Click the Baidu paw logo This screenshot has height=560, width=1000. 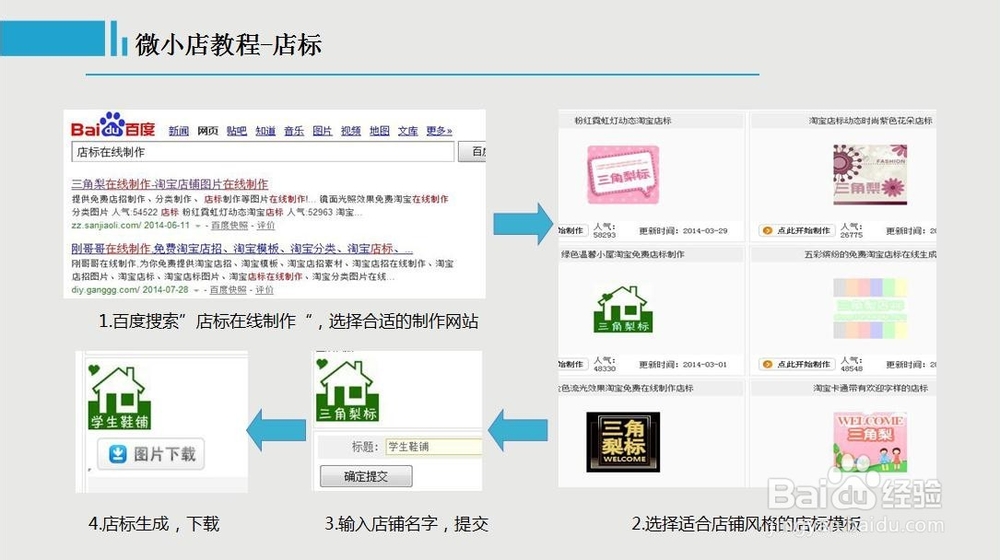click(112, 124)
